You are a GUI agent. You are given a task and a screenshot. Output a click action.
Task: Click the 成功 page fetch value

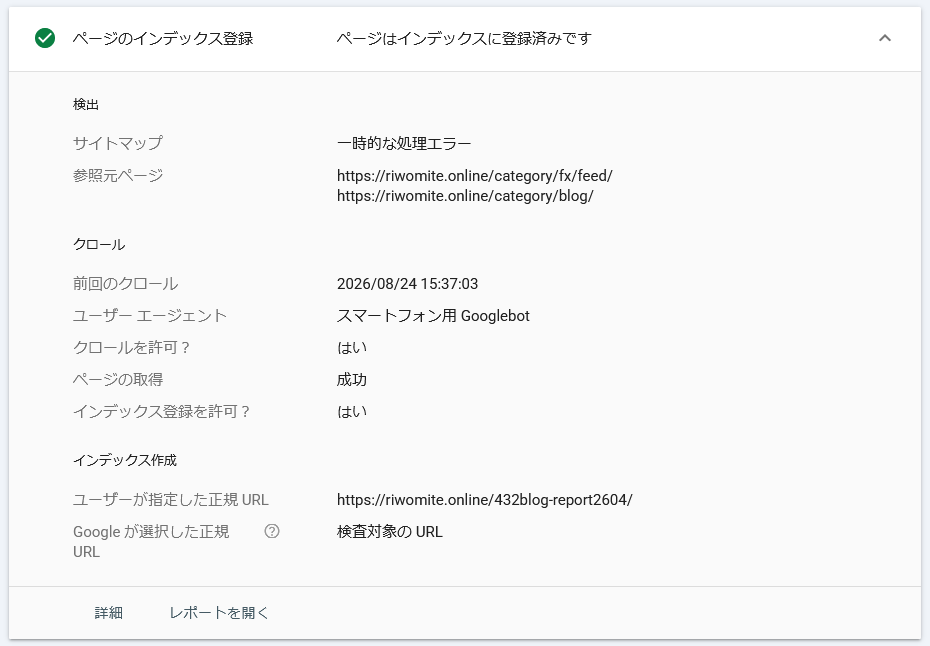[352, 380]
